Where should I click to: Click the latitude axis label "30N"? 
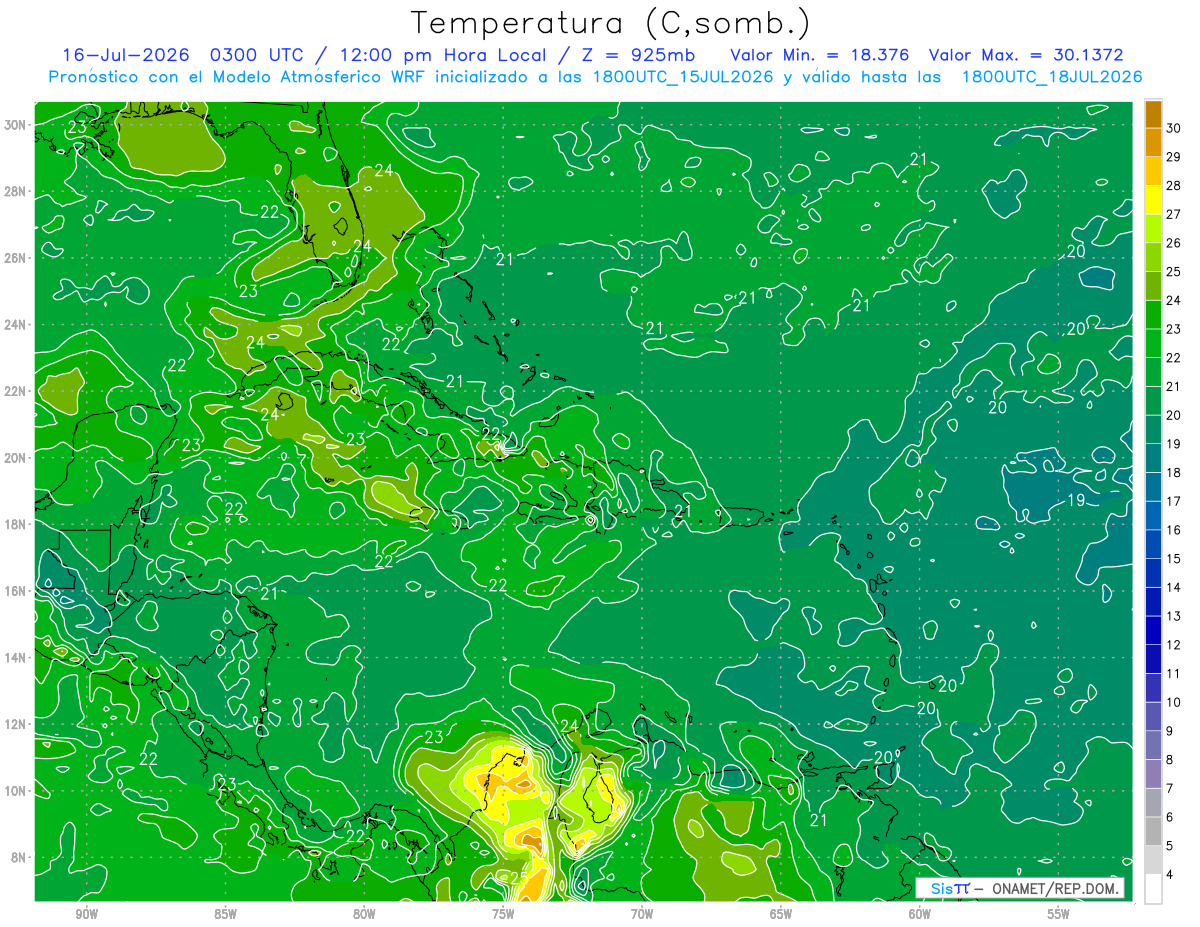[x=16, y=125]
